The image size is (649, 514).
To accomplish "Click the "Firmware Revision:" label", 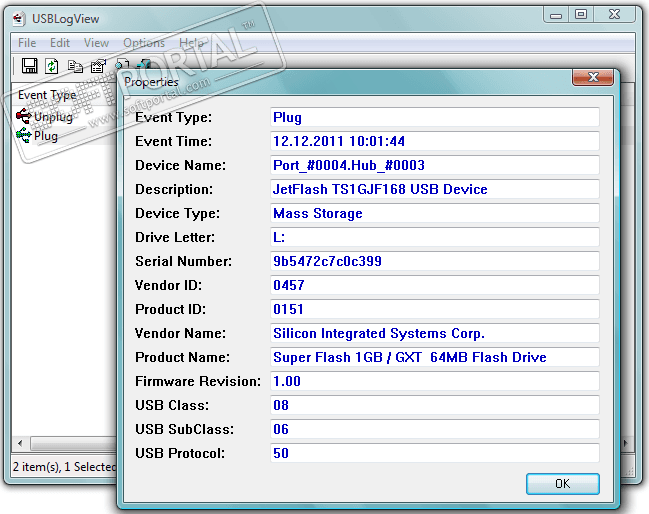I will point(198,381).
